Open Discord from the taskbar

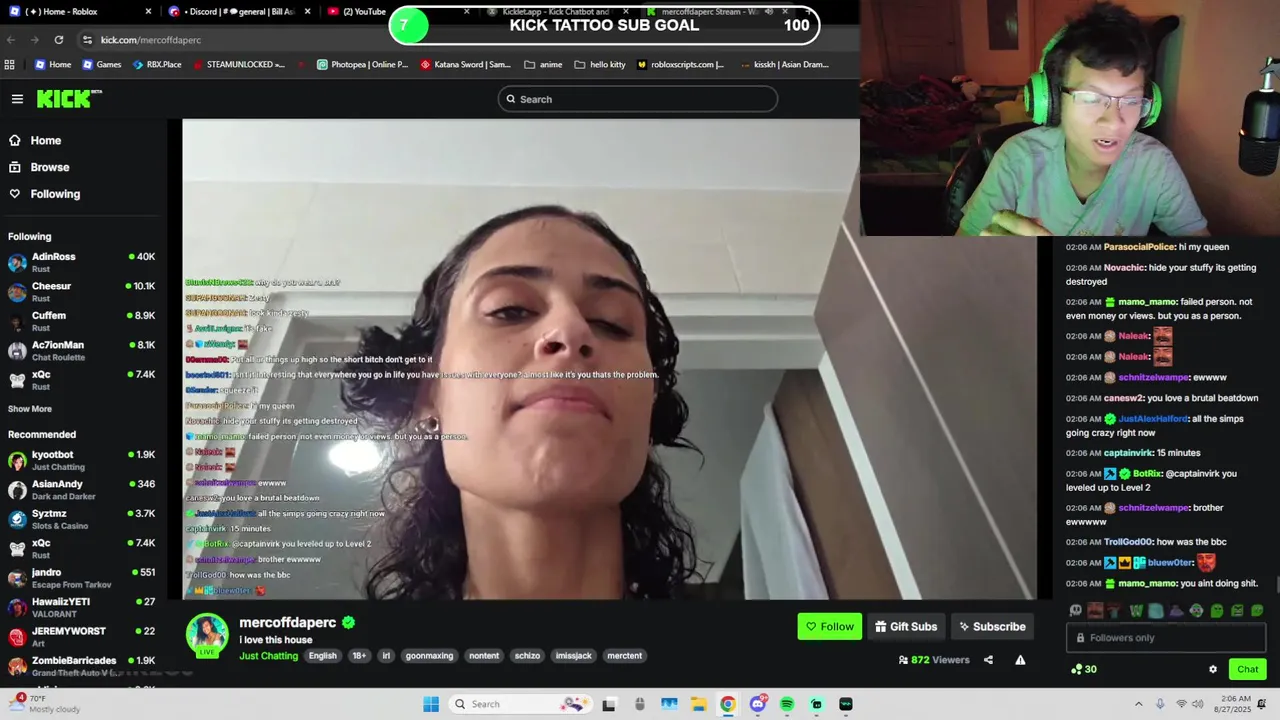757,704
